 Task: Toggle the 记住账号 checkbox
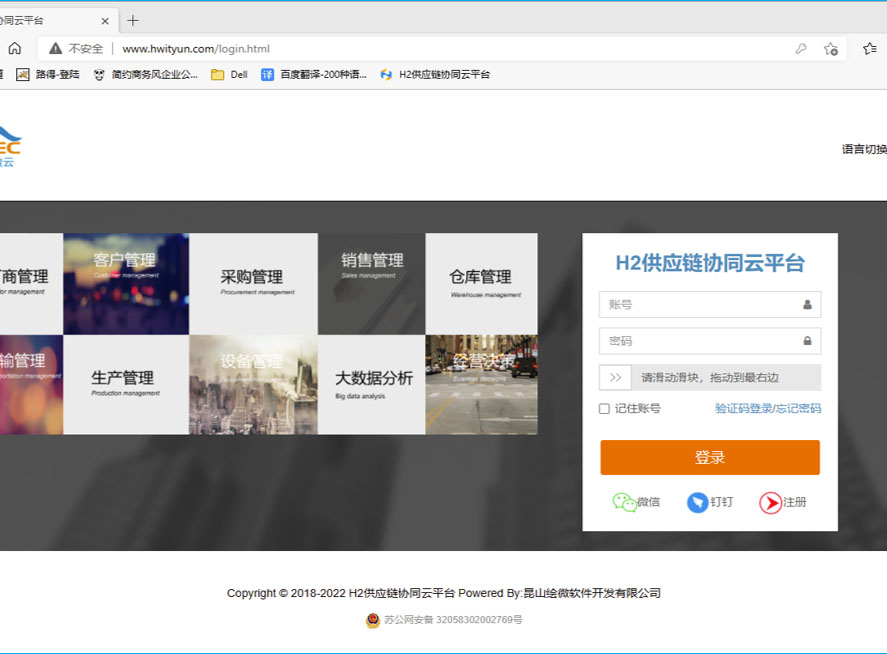pos(604,408)
